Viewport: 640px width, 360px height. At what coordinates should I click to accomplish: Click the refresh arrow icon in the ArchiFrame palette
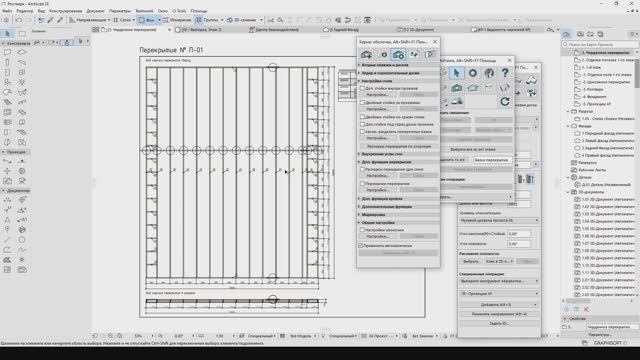[x=505, y=101]
